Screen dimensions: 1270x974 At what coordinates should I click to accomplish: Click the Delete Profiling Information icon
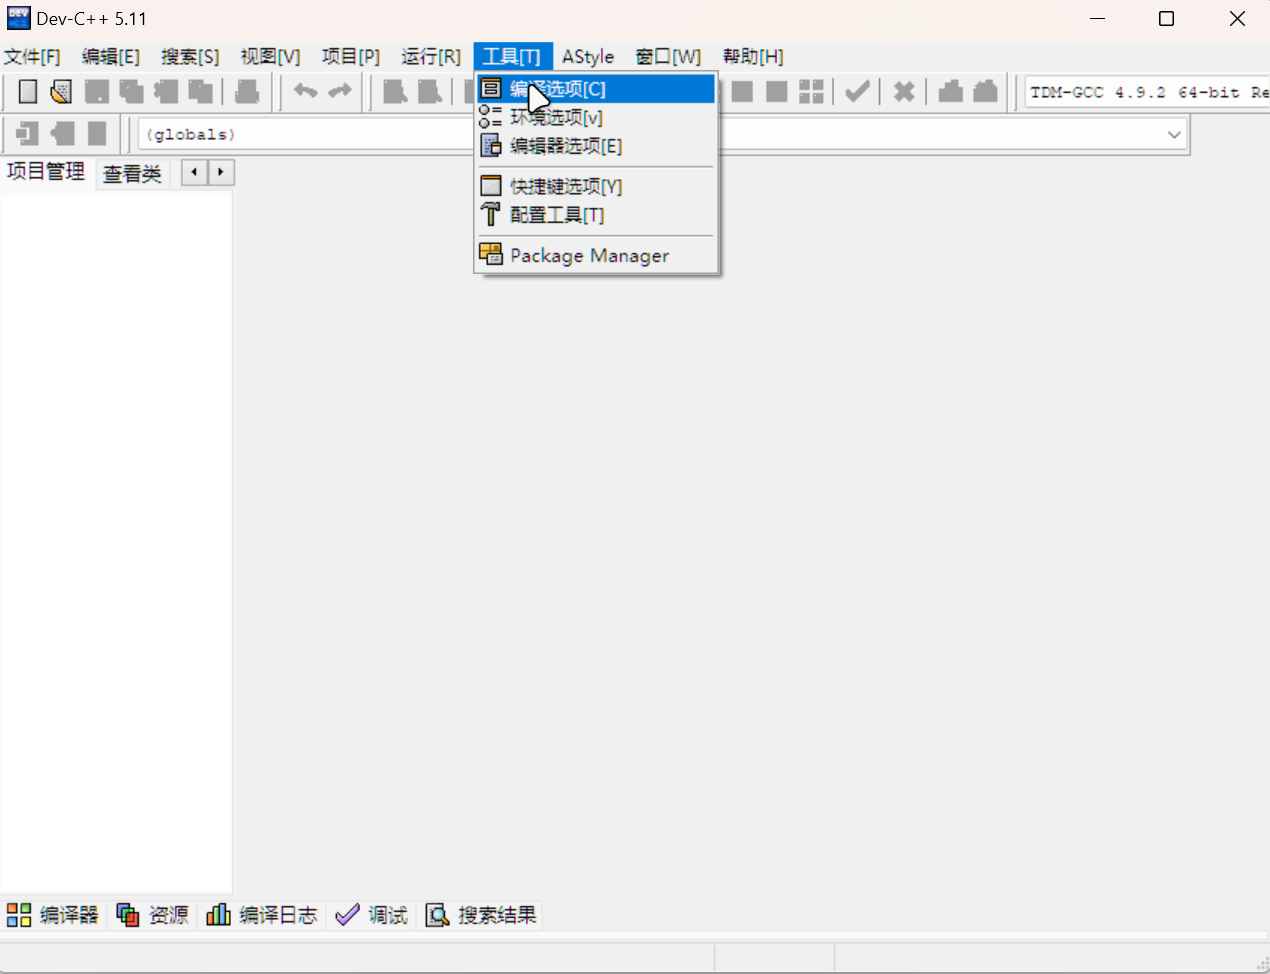coord(986,92)
